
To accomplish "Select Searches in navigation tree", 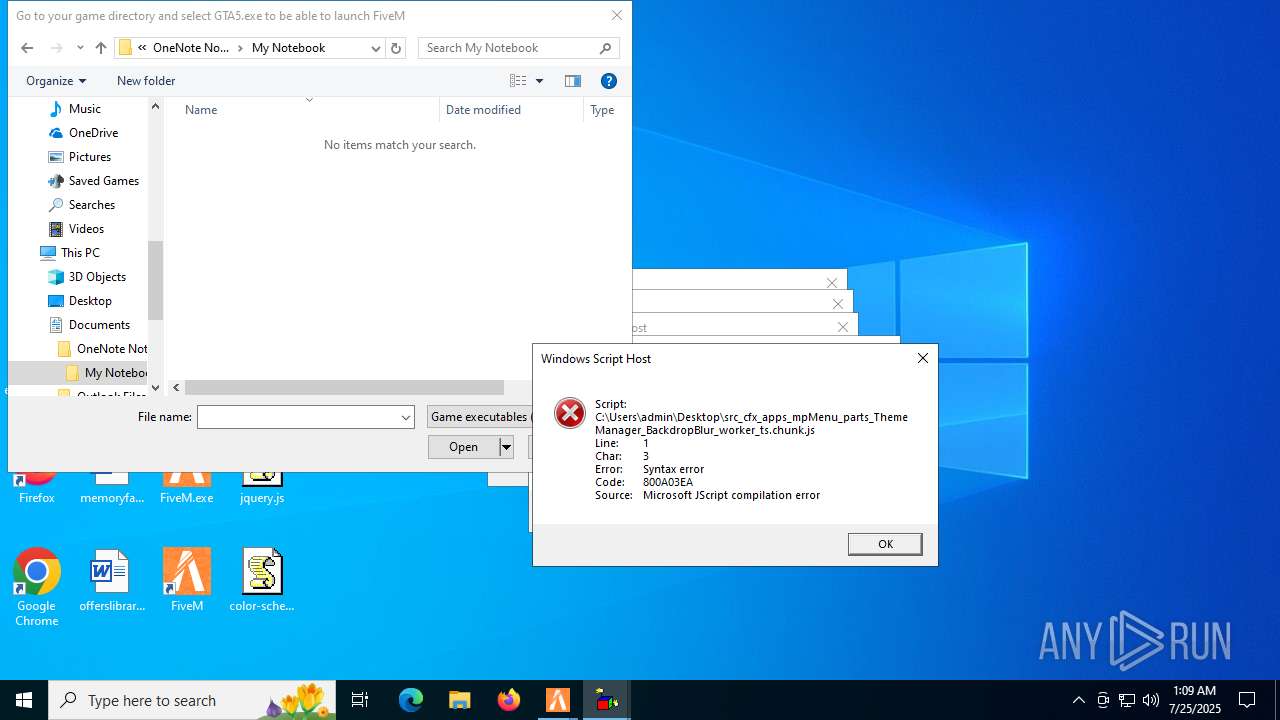I will click(92, 205).
